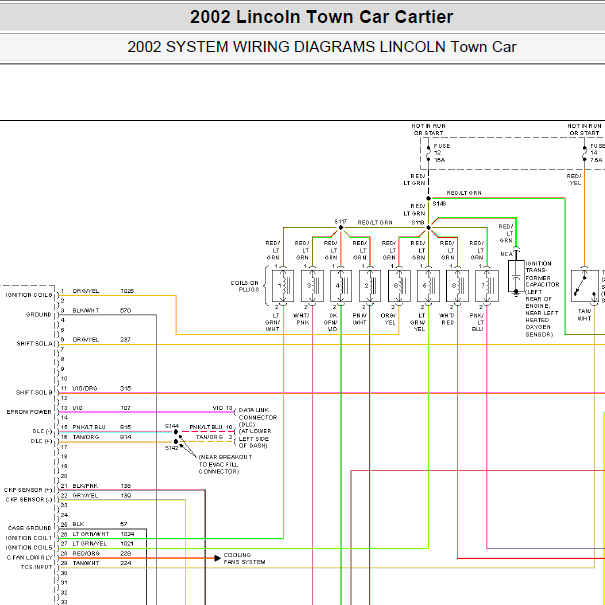
Task: Click 'RED/ORG' wire label at pin 28
Action: tap(86, 553)
